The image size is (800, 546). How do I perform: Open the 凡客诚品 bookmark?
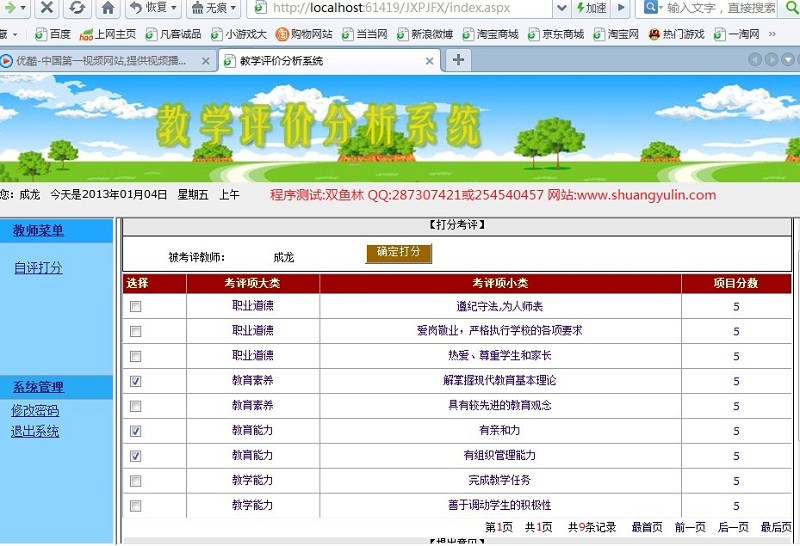[173, 34]
